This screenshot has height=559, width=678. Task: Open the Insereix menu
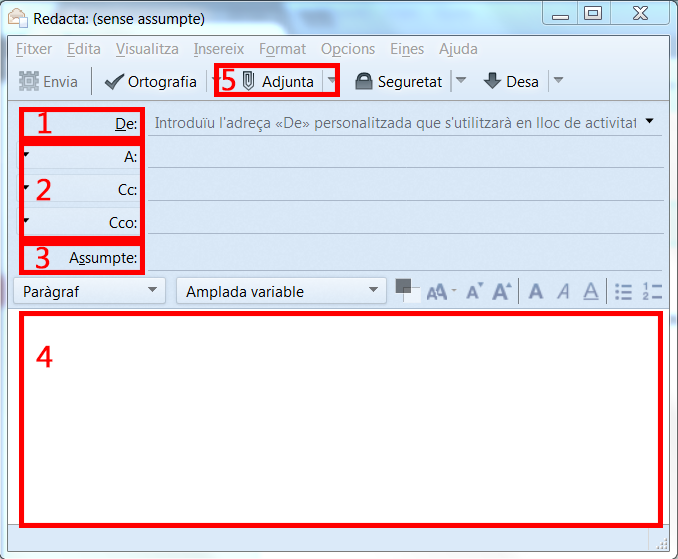pos(218,49)
